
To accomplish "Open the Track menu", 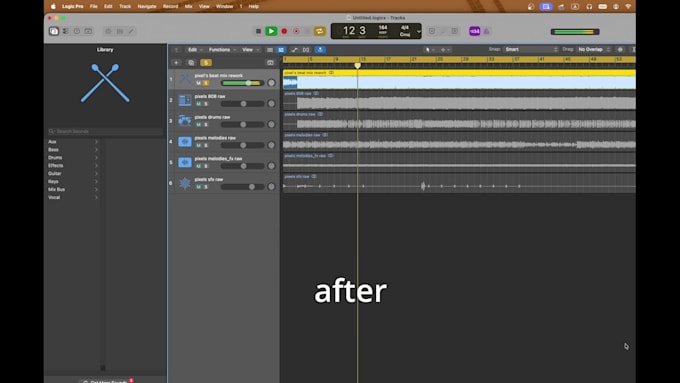I will coord(125,7).
